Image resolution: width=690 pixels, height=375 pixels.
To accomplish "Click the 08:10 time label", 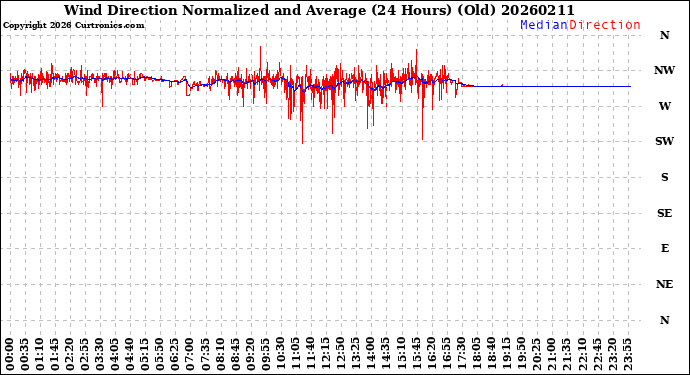I will pyautogui.click(x=220, y=355).
